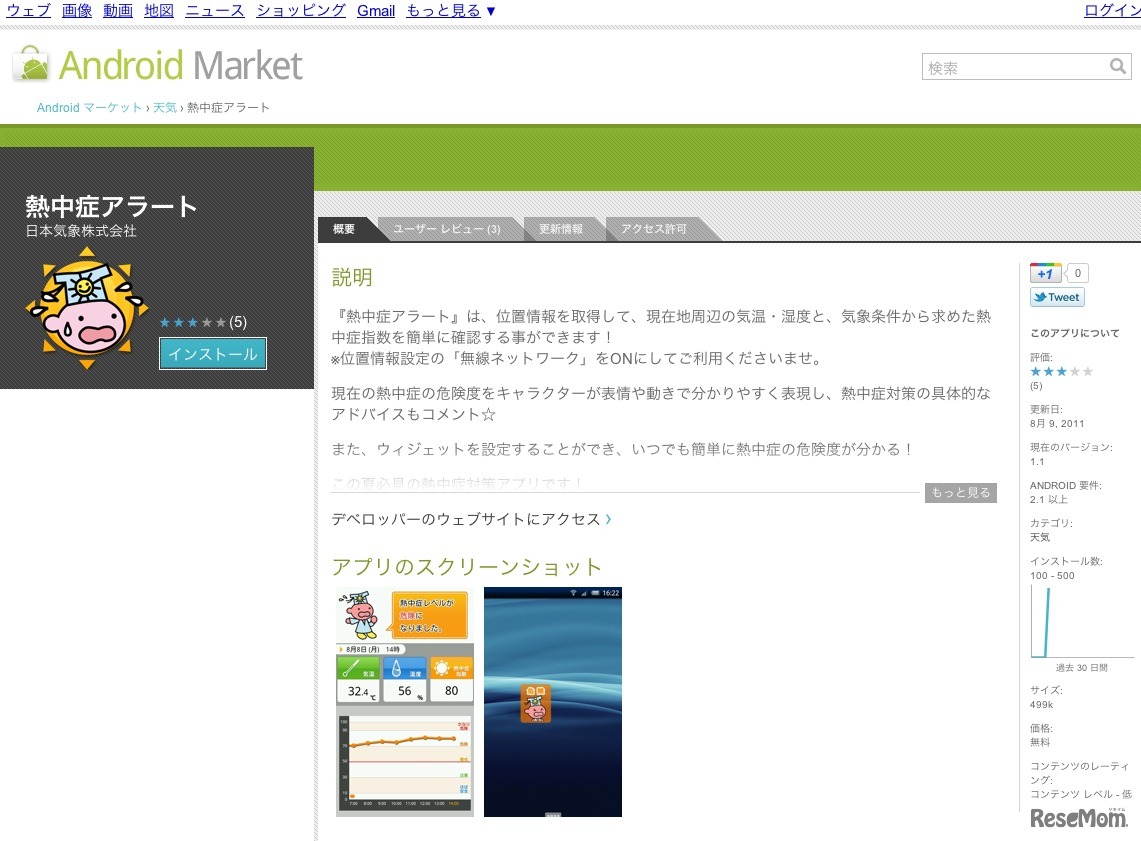Click the Tweet share button

(1056, 297)
